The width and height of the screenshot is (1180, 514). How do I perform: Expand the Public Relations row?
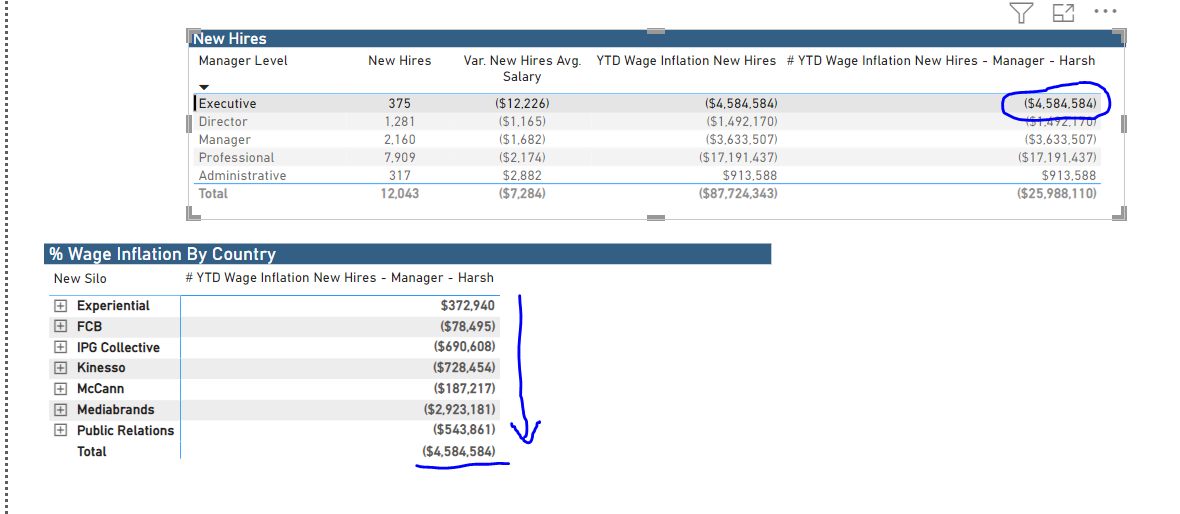(61, 430)
